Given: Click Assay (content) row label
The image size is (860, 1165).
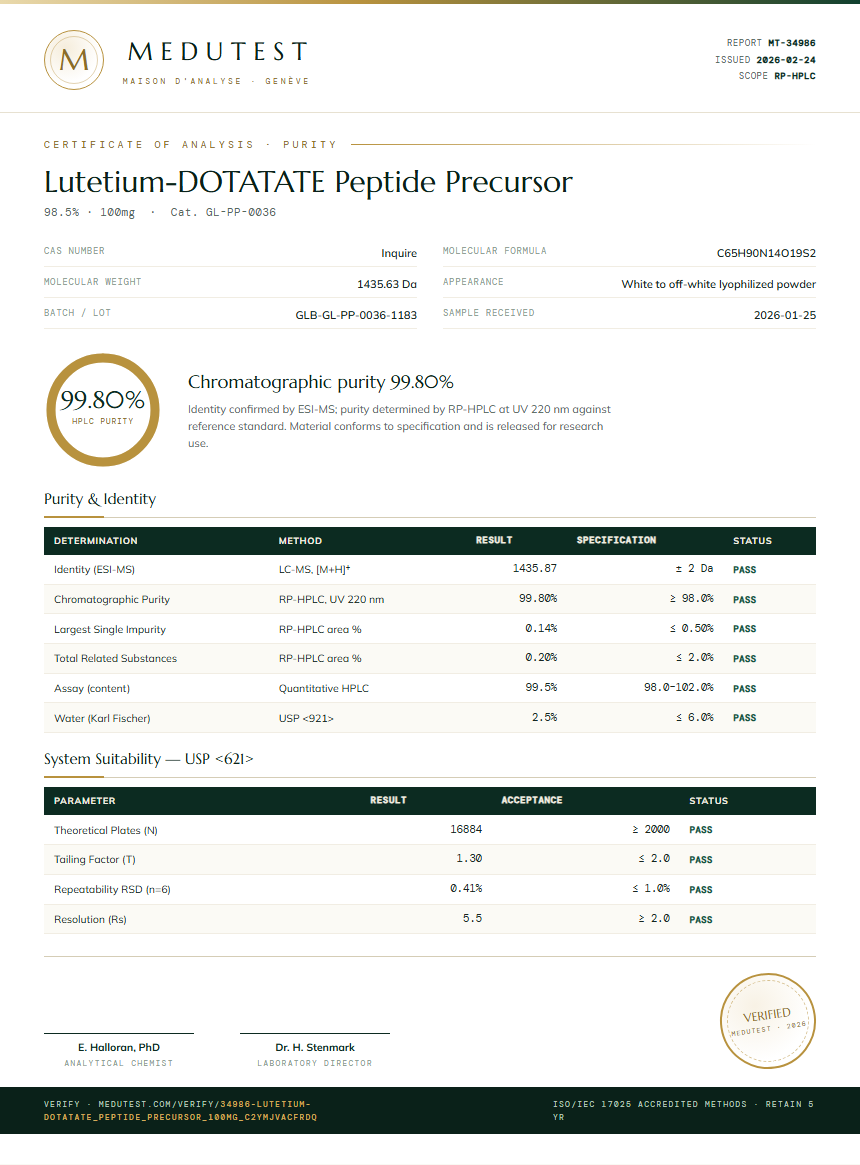Looking at the screenshot, I should pyautogui.click(x=92, y=689).
